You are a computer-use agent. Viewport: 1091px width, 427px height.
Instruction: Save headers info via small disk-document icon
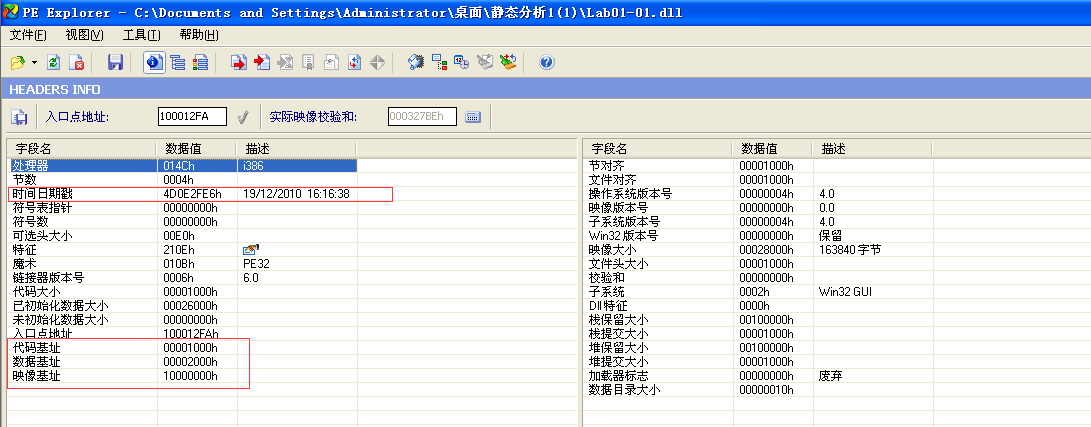[19, 117]
